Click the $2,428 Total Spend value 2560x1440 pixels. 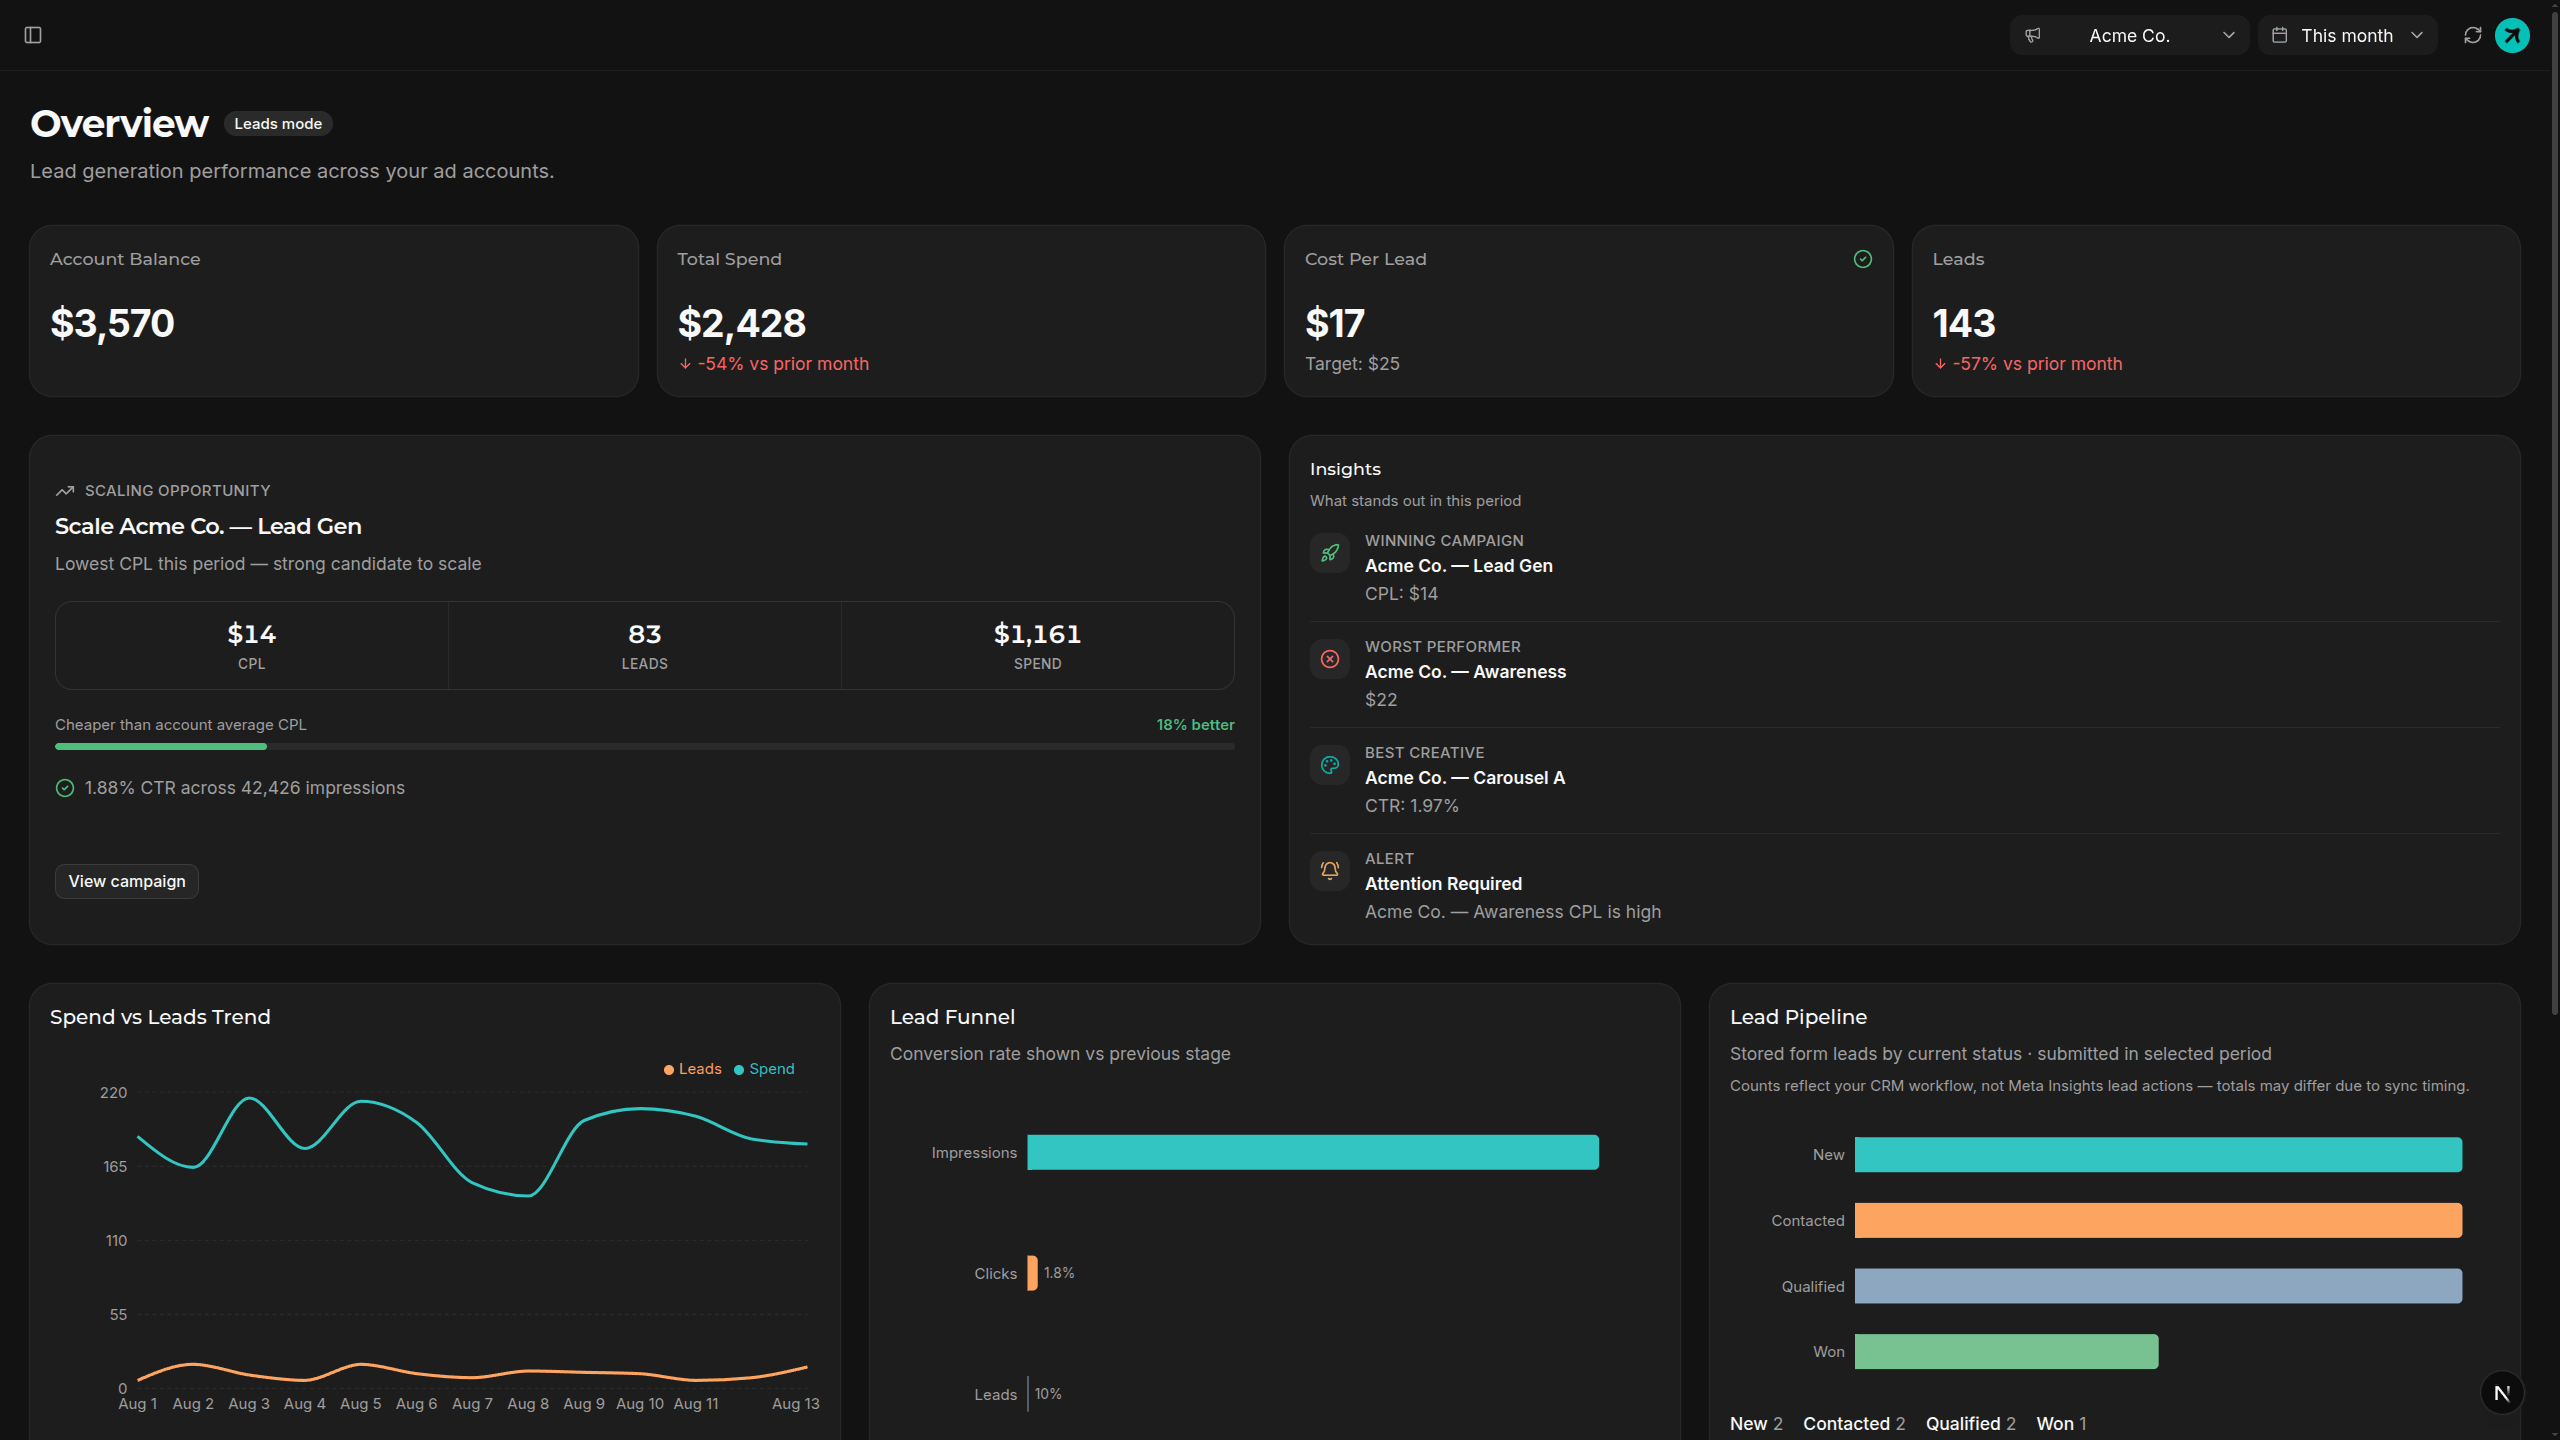coord(741,323)
